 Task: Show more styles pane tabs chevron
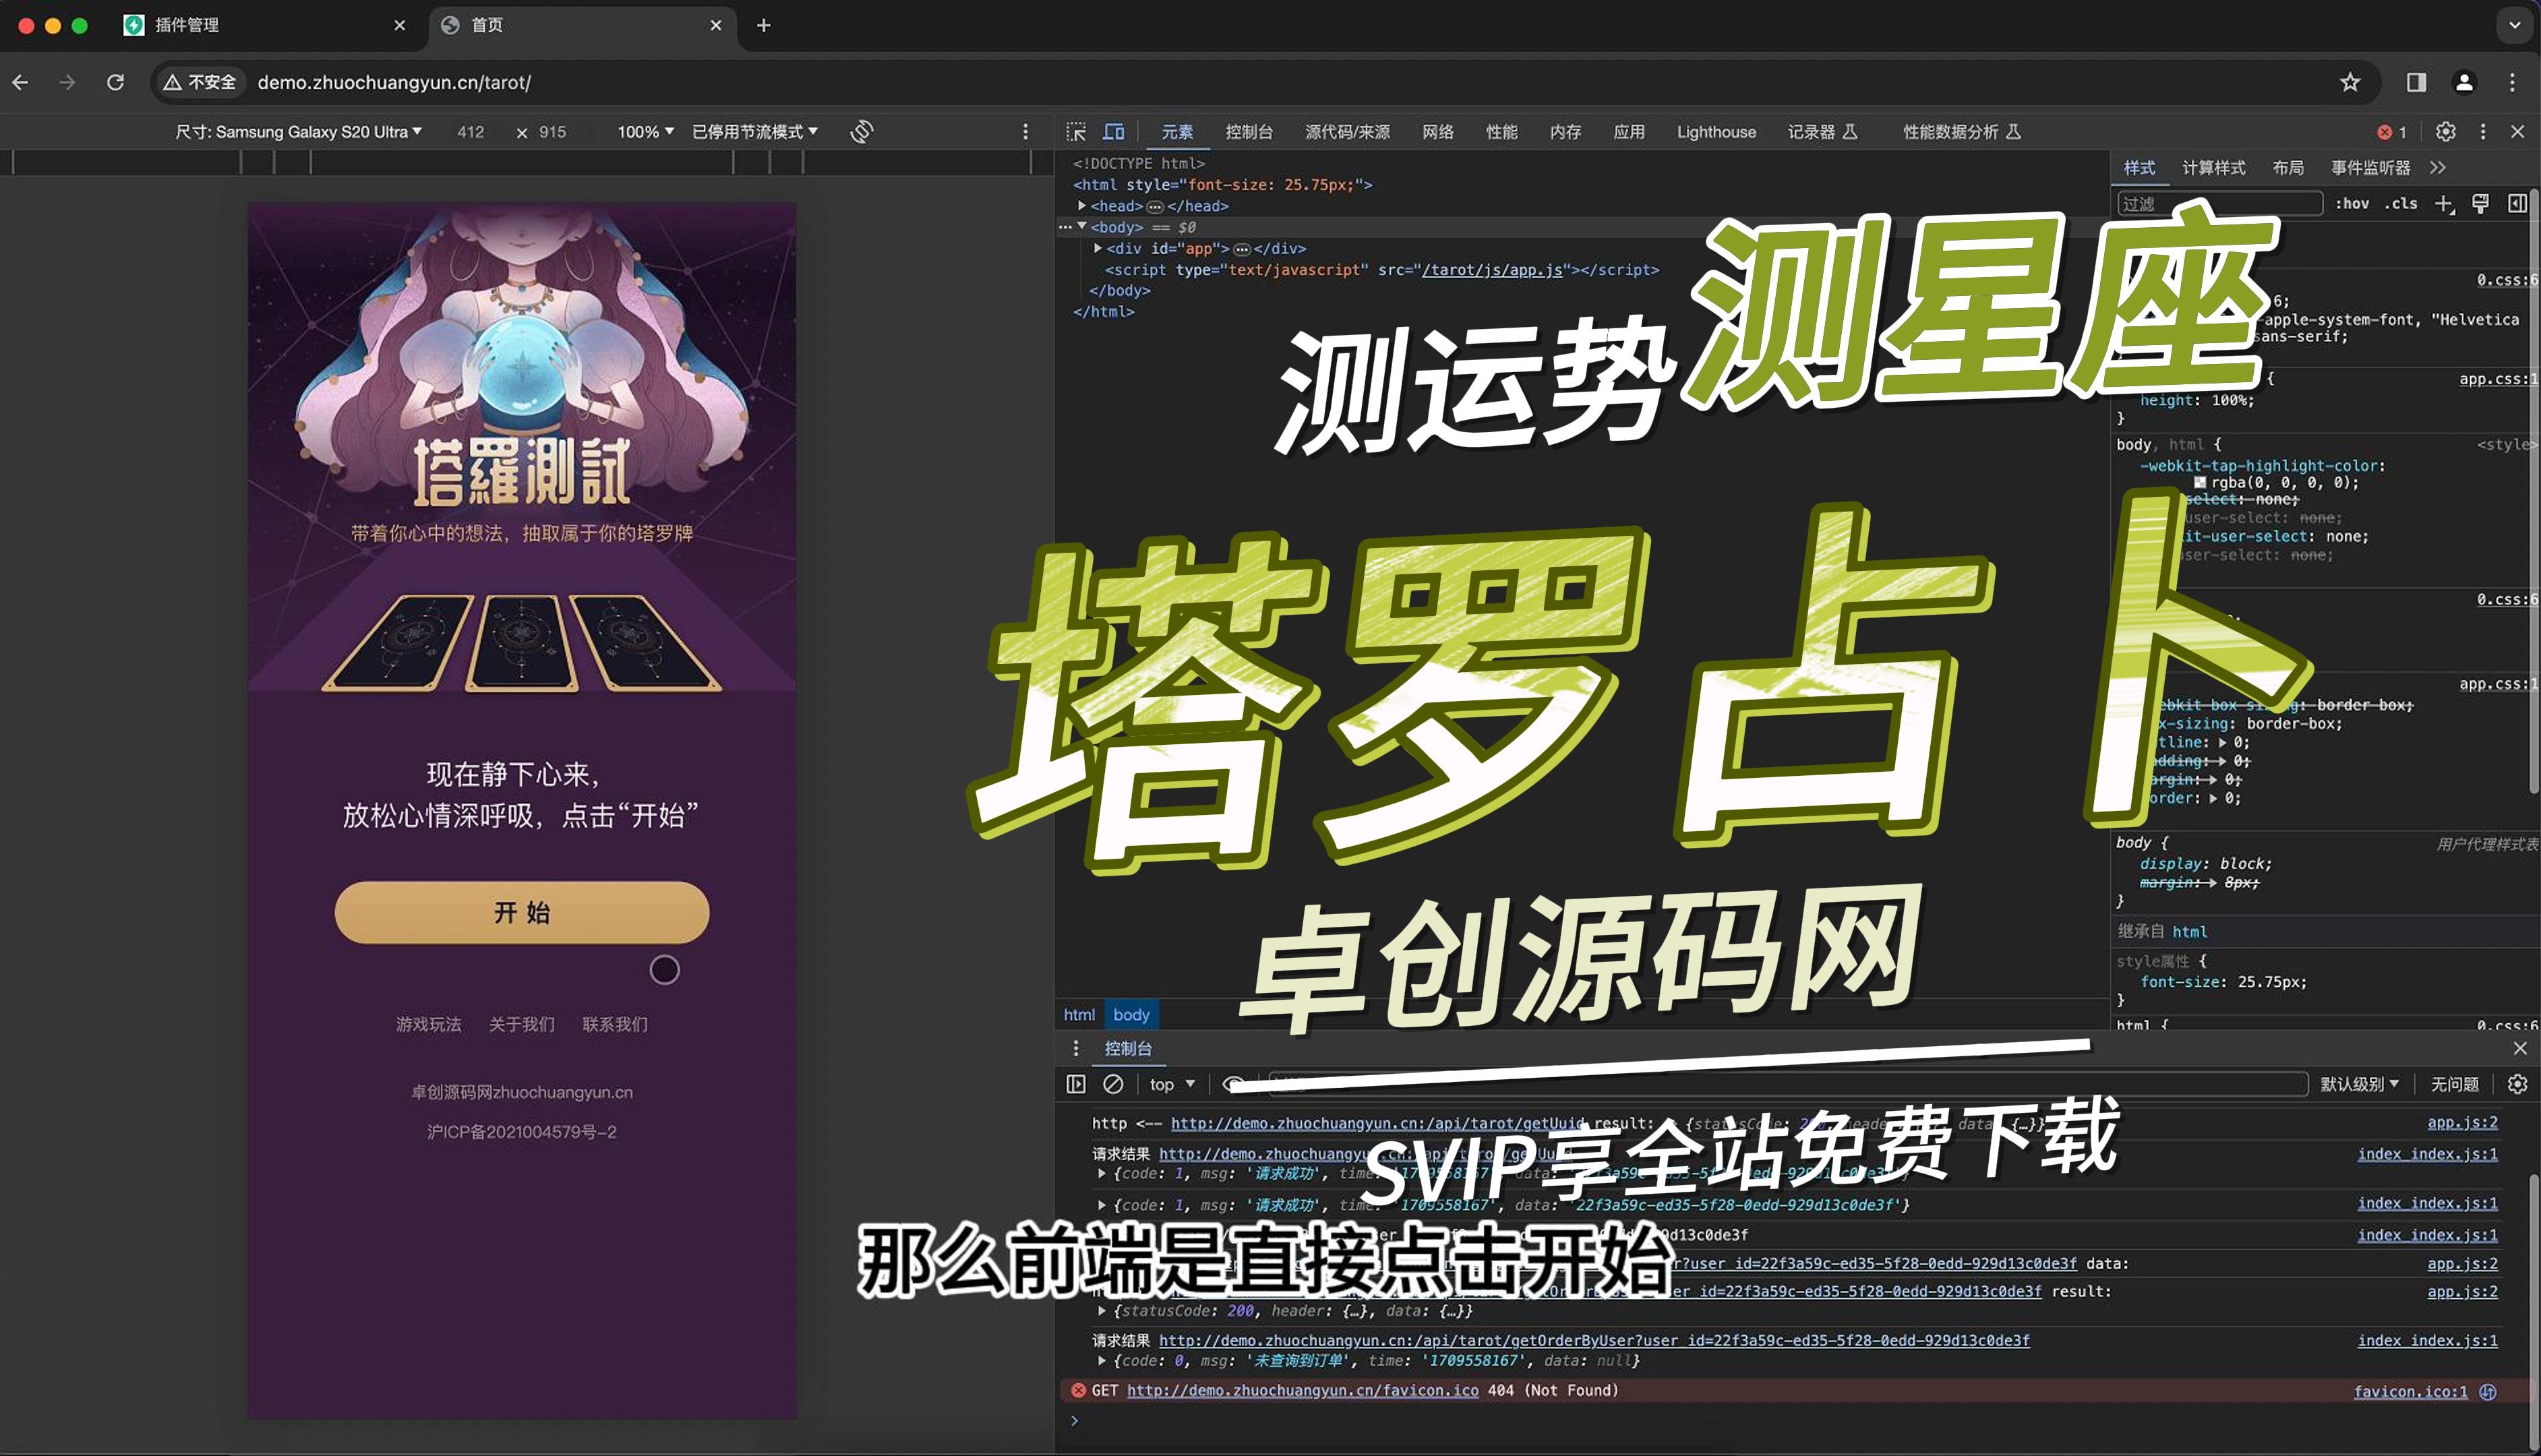(x=2438, y=168)
